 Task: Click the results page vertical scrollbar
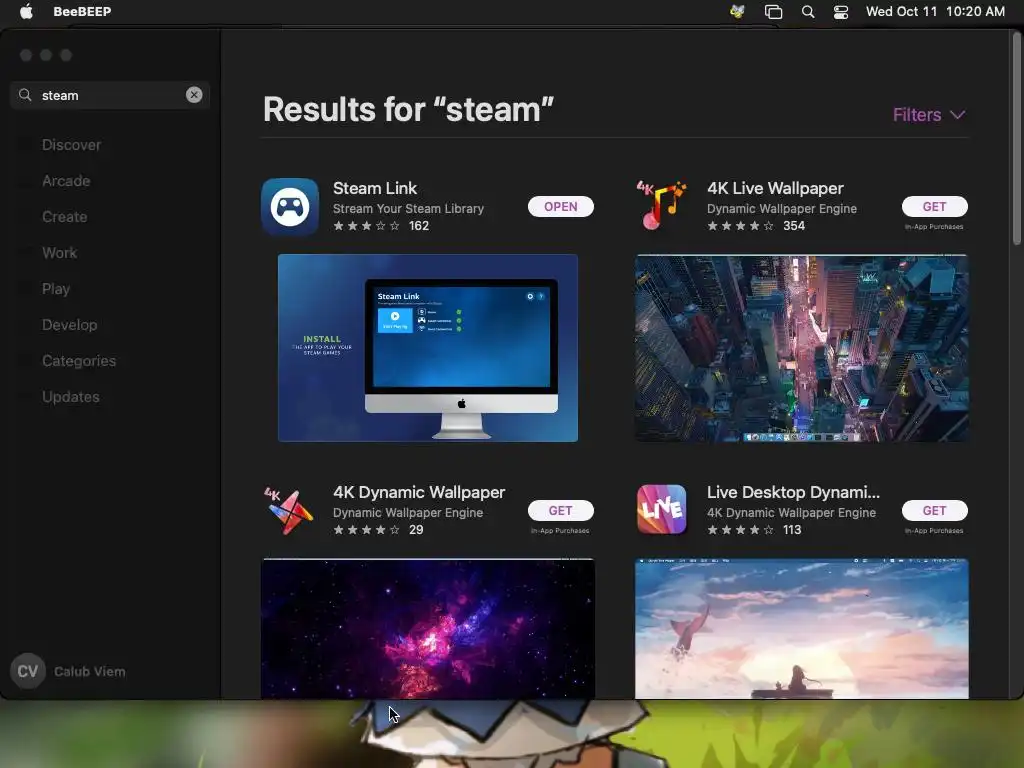point(1016,140)
